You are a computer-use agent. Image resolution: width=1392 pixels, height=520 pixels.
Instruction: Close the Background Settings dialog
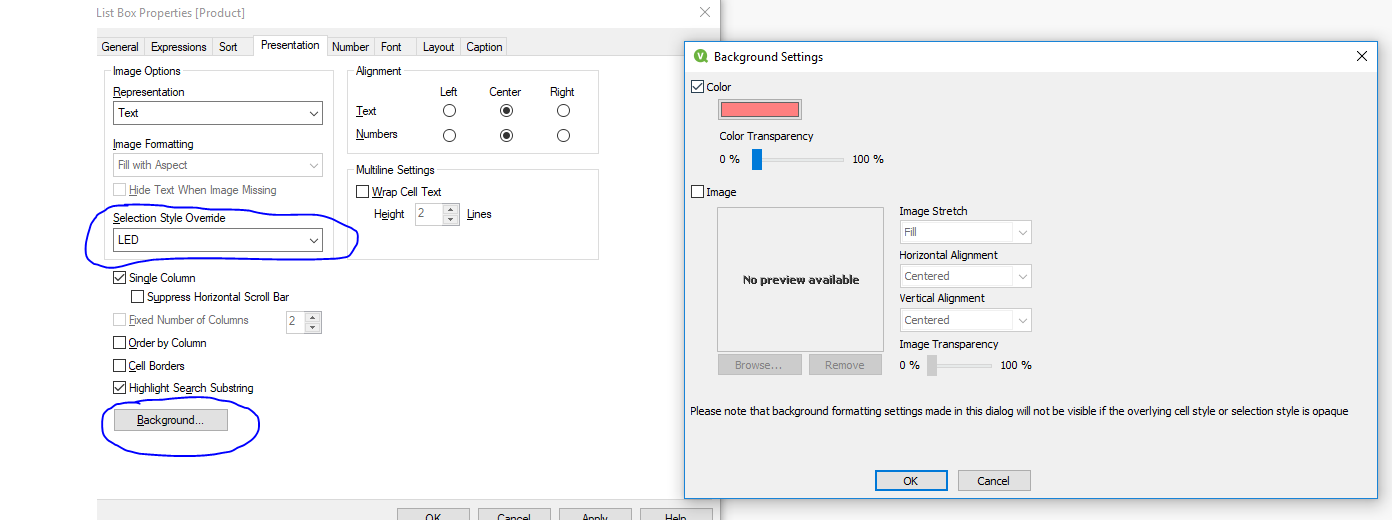1362,57
